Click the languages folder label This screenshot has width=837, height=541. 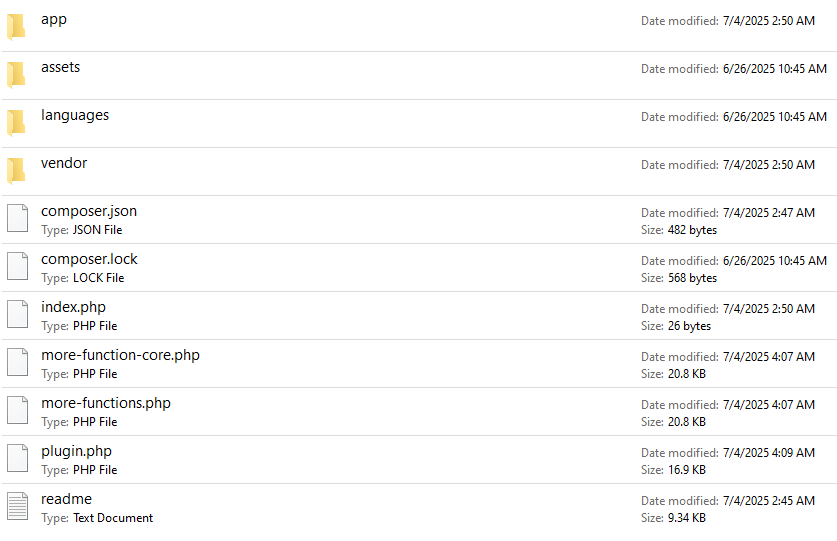point(75,115)
